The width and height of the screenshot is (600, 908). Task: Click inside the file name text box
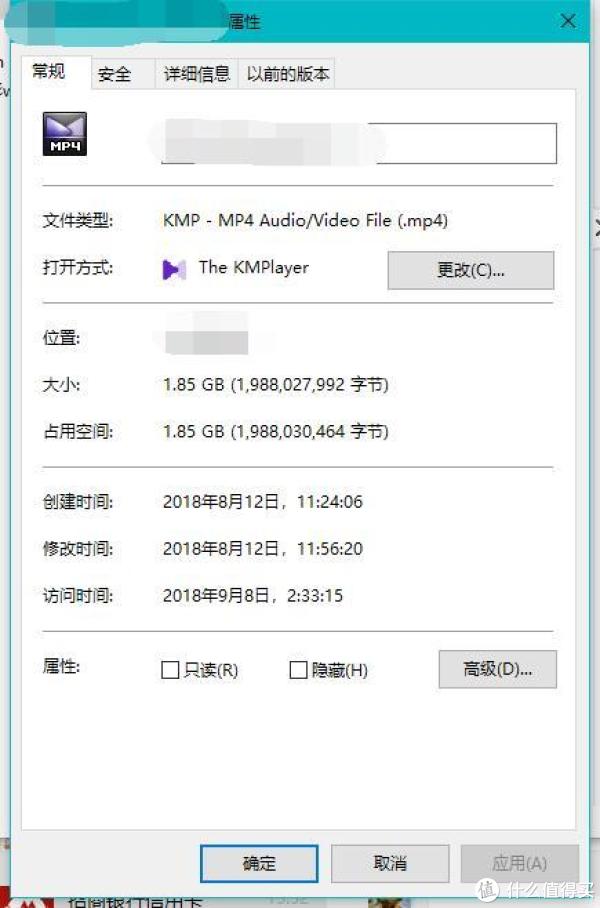[358, 143]
